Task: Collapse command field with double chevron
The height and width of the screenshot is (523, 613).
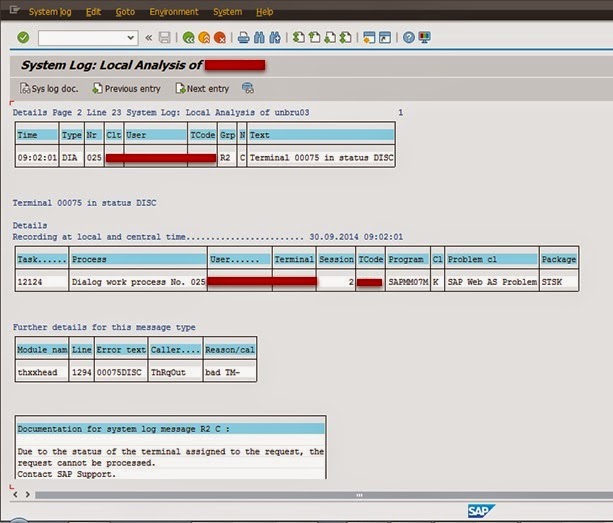Action: click(x=149, y=38)
